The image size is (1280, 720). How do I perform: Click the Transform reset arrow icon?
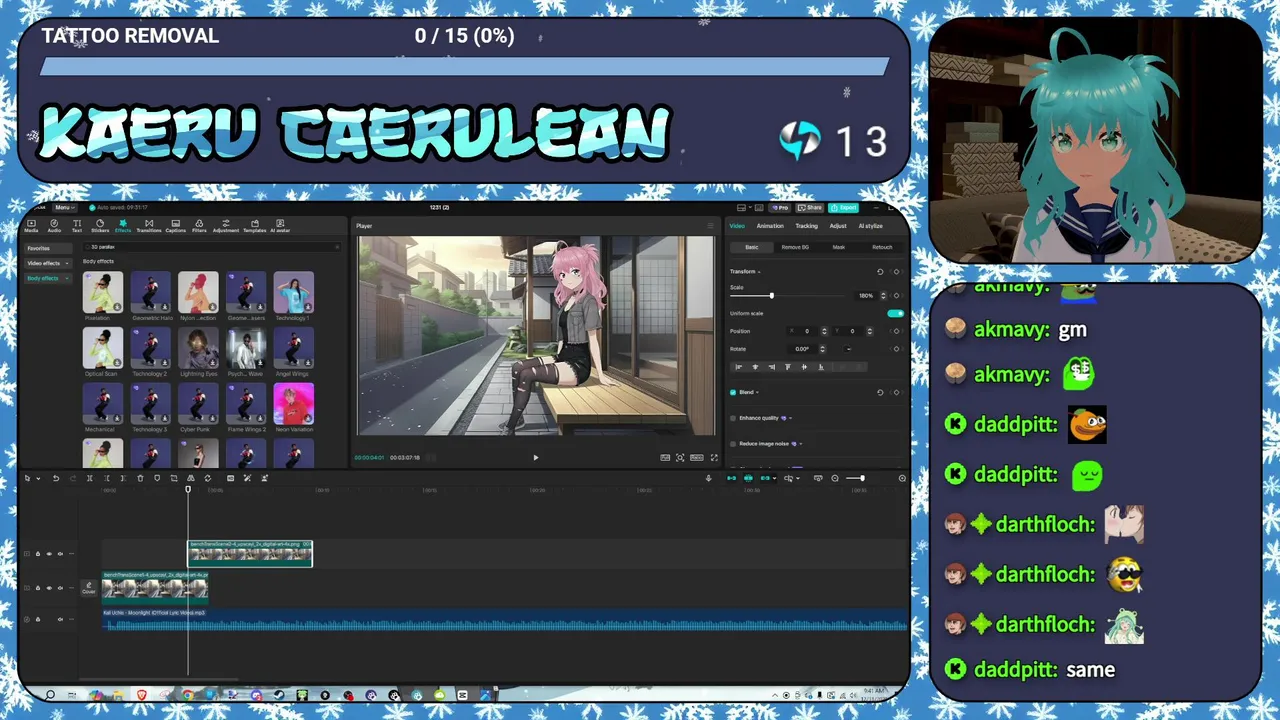pos(880,271)
